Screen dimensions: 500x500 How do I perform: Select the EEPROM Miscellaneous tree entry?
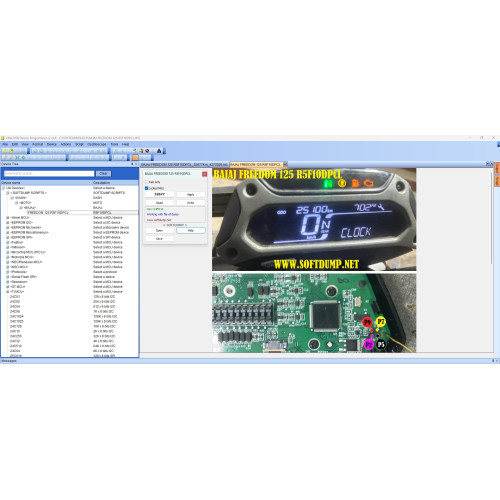(x=29, y=232)
